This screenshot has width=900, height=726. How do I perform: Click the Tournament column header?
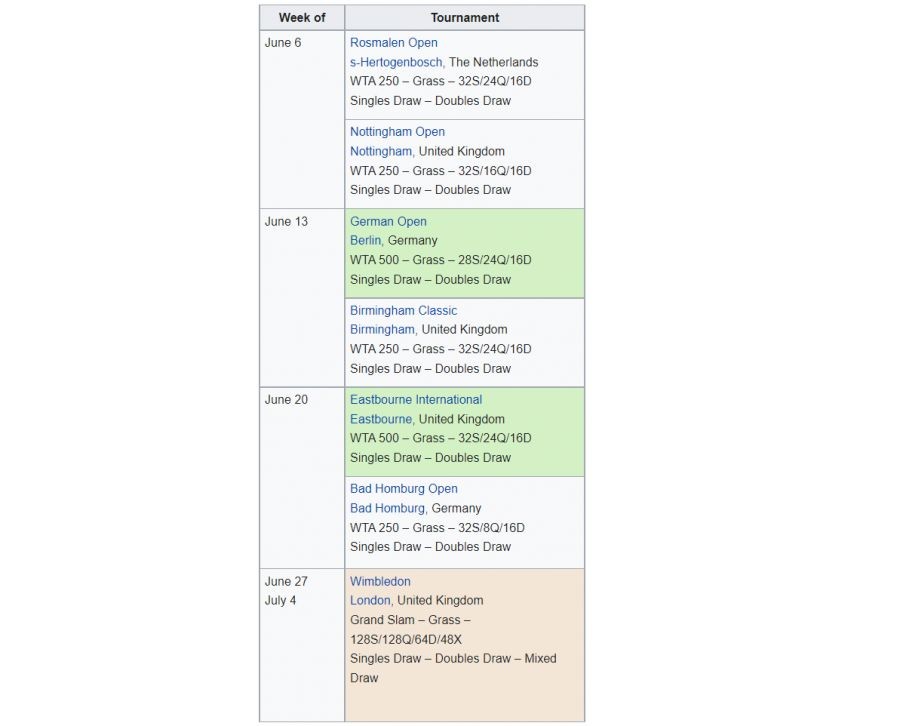click(464, 18)
